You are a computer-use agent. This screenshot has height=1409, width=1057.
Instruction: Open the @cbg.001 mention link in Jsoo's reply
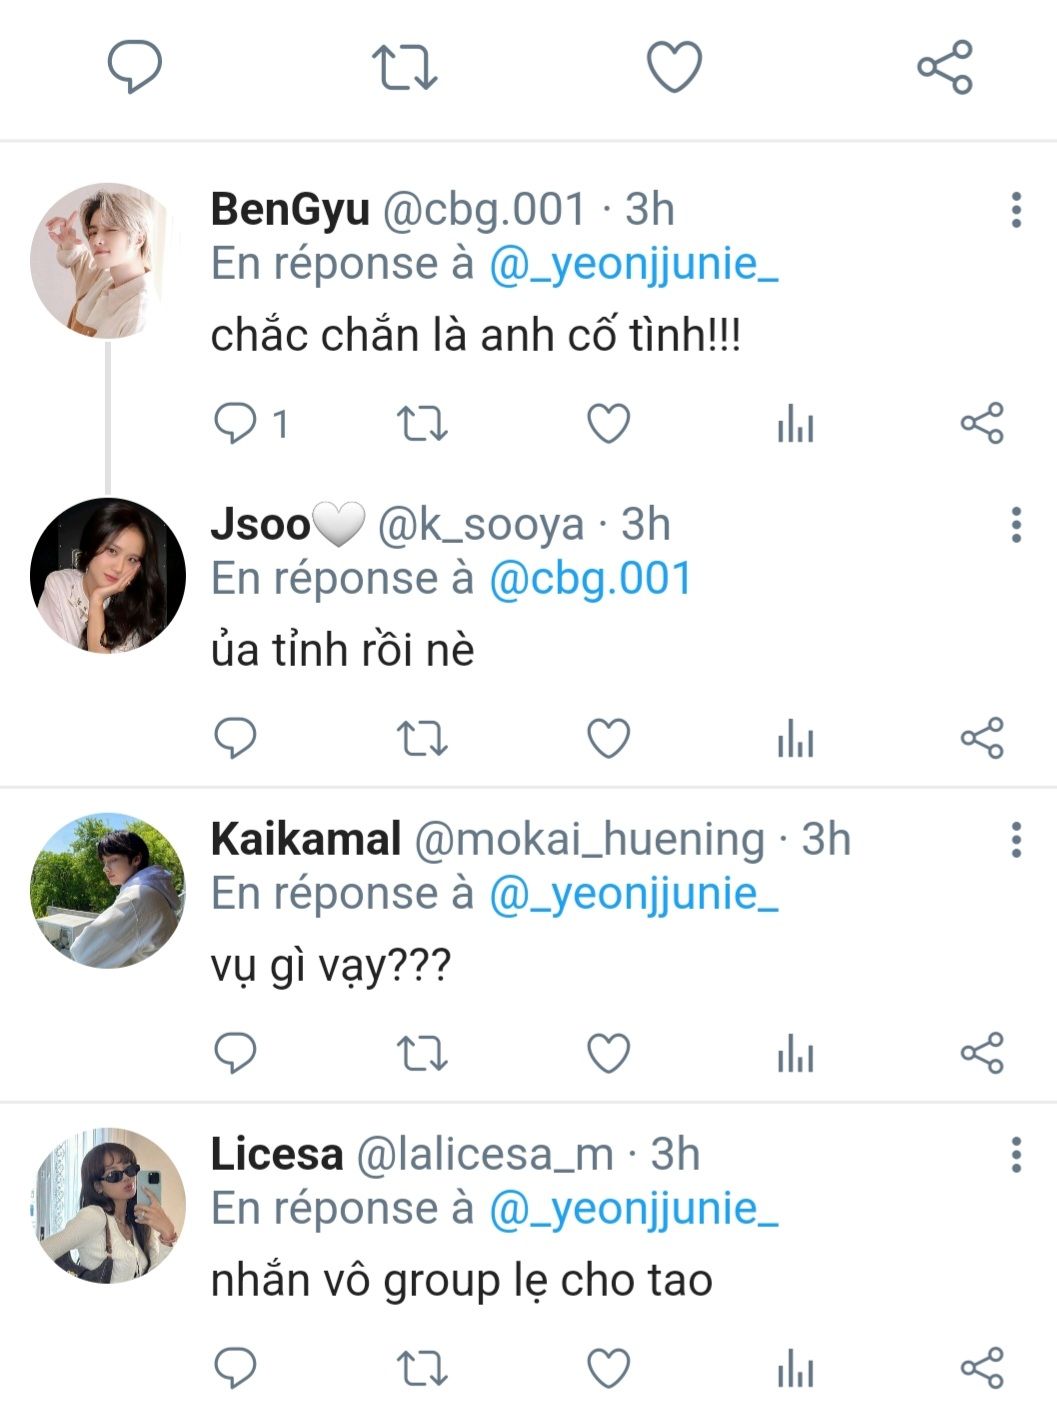pyautogui.click(x=590, y=579)
